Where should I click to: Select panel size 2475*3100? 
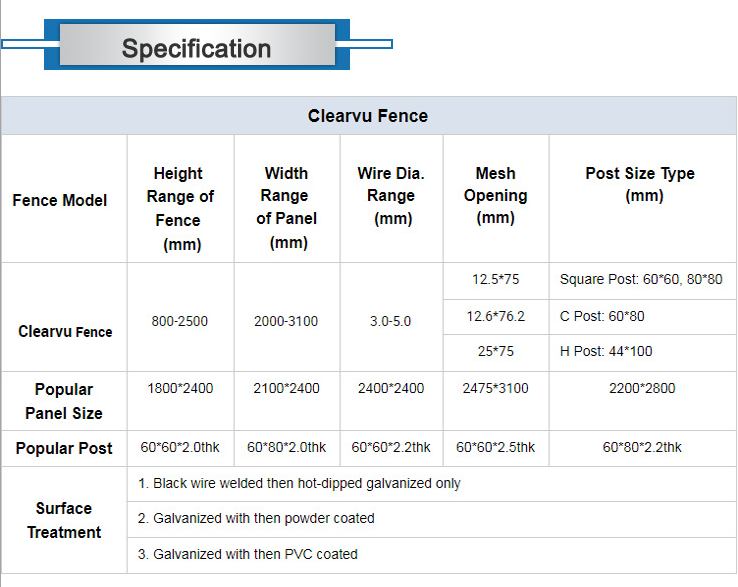coord(495,388)
